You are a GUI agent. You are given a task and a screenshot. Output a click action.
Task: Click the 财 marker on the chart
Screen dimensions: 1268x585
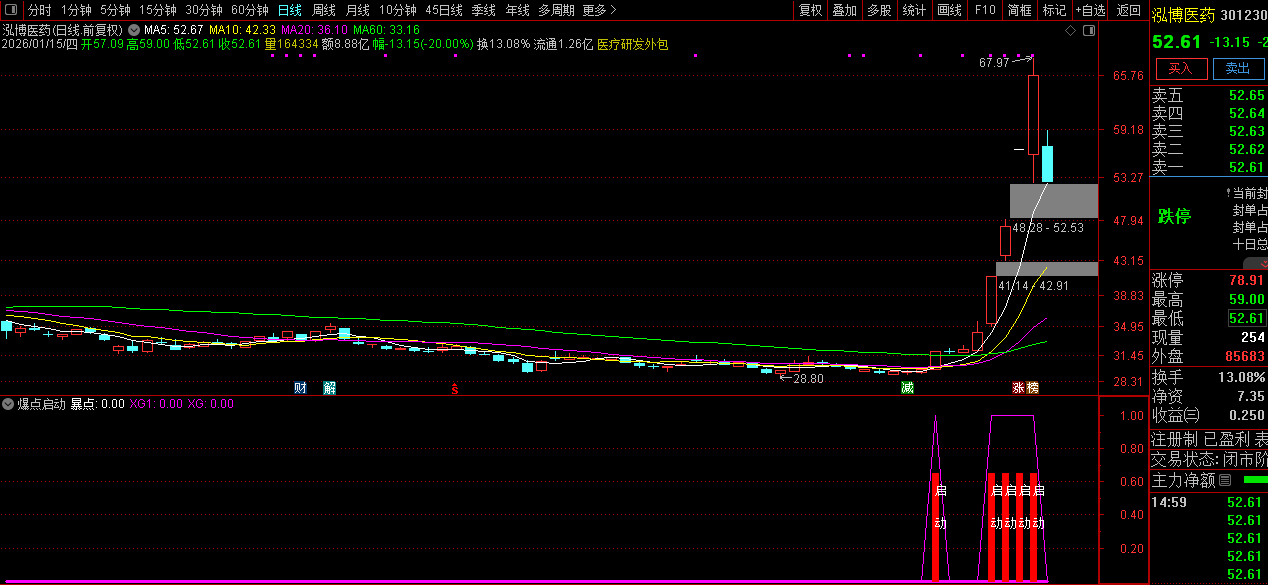[300, 387]
